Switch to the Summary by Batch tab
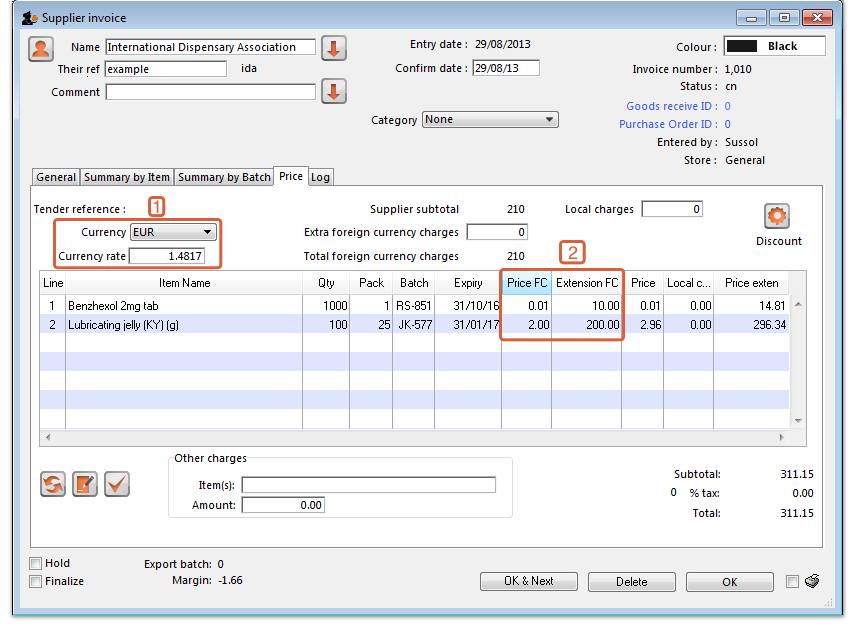This screenshot has height=627, width=856. pos(225,177)
